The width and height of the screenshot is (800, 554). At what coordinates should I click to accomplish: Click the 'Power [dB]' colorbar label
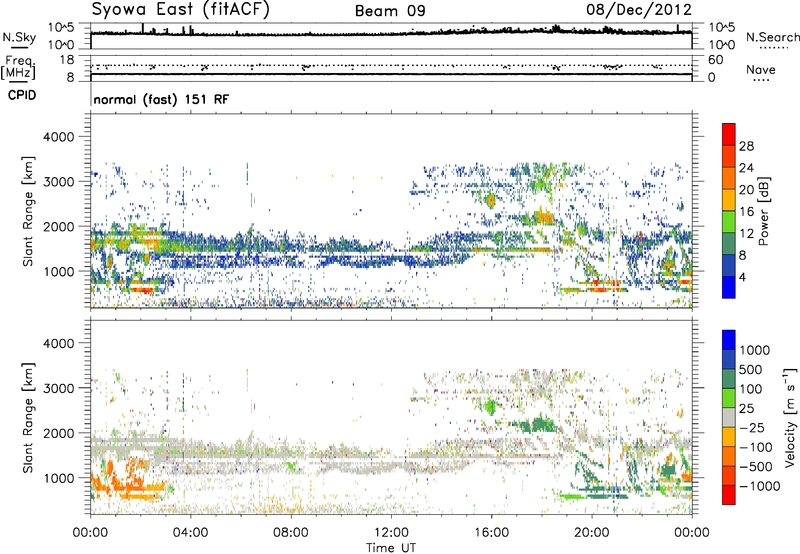click(763, 211)
